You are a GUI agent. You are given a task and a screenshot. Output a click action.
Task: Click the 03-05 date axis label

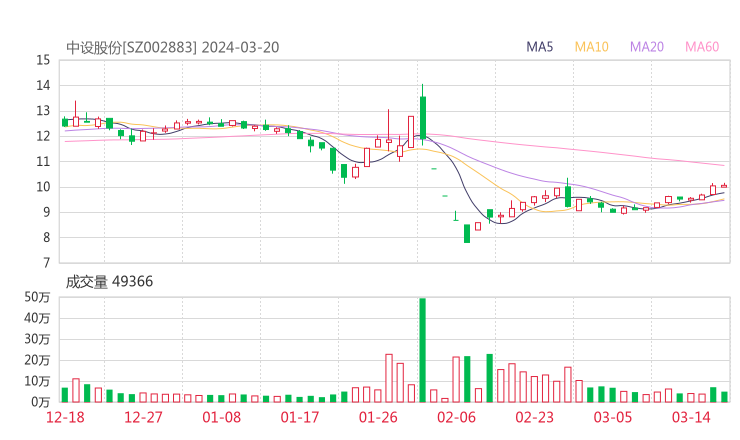[613, 417]
